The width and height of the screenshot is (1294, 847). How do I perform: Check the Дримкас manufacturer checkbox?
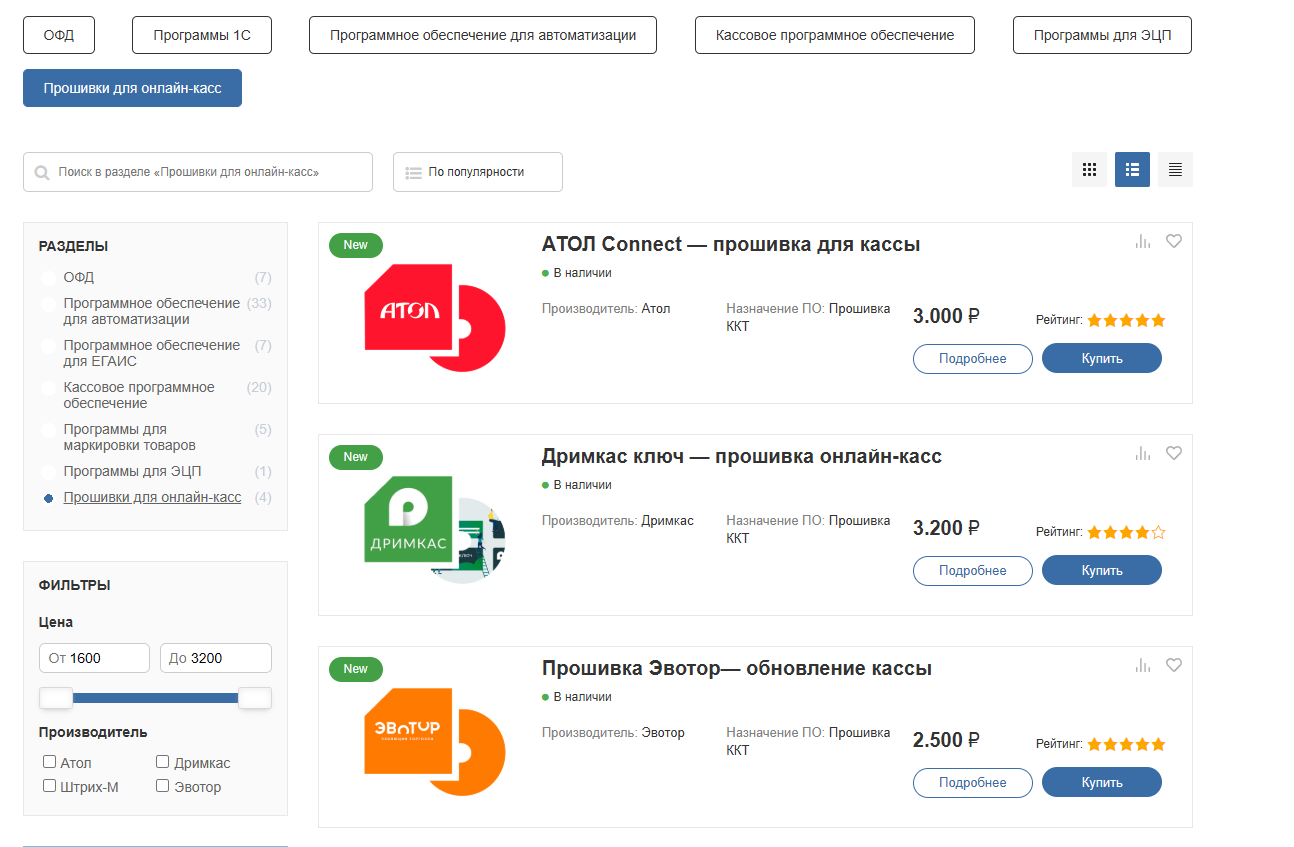point(162,762)
